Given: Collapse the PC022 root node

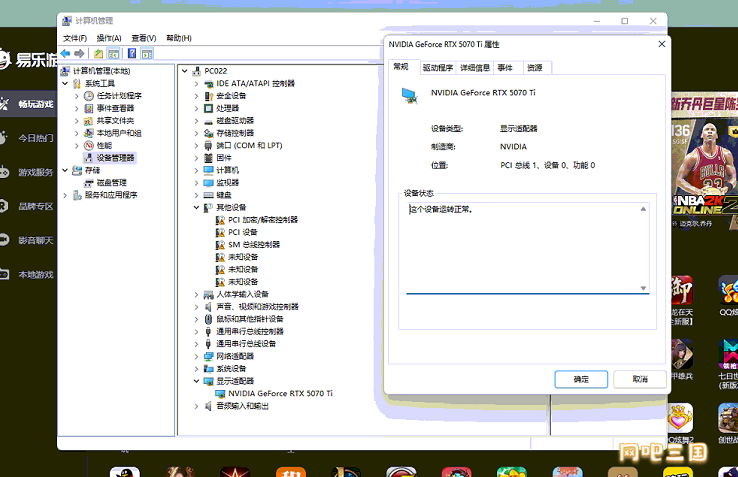Looking at the screenshot, I should tap(184, 71).
